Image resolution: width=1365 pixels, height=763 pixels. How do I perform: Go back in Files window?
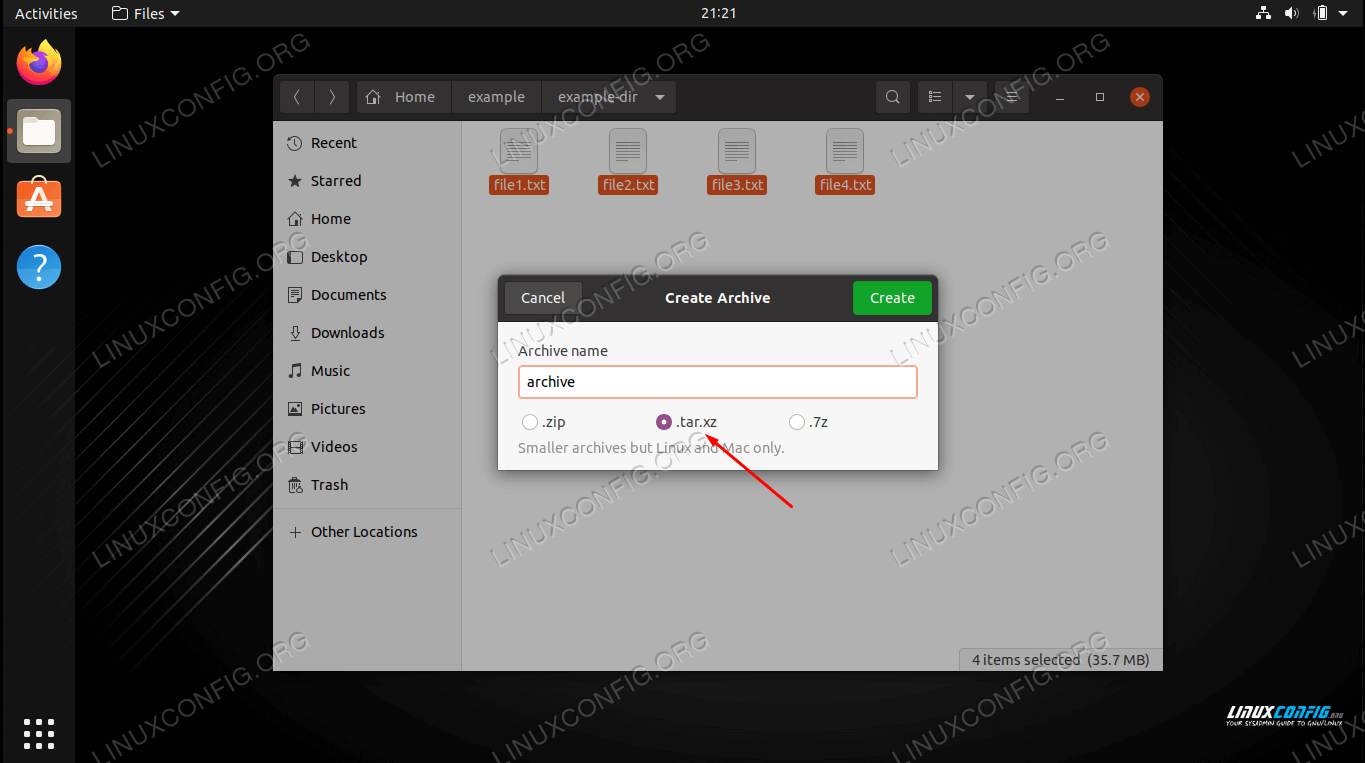297,97
